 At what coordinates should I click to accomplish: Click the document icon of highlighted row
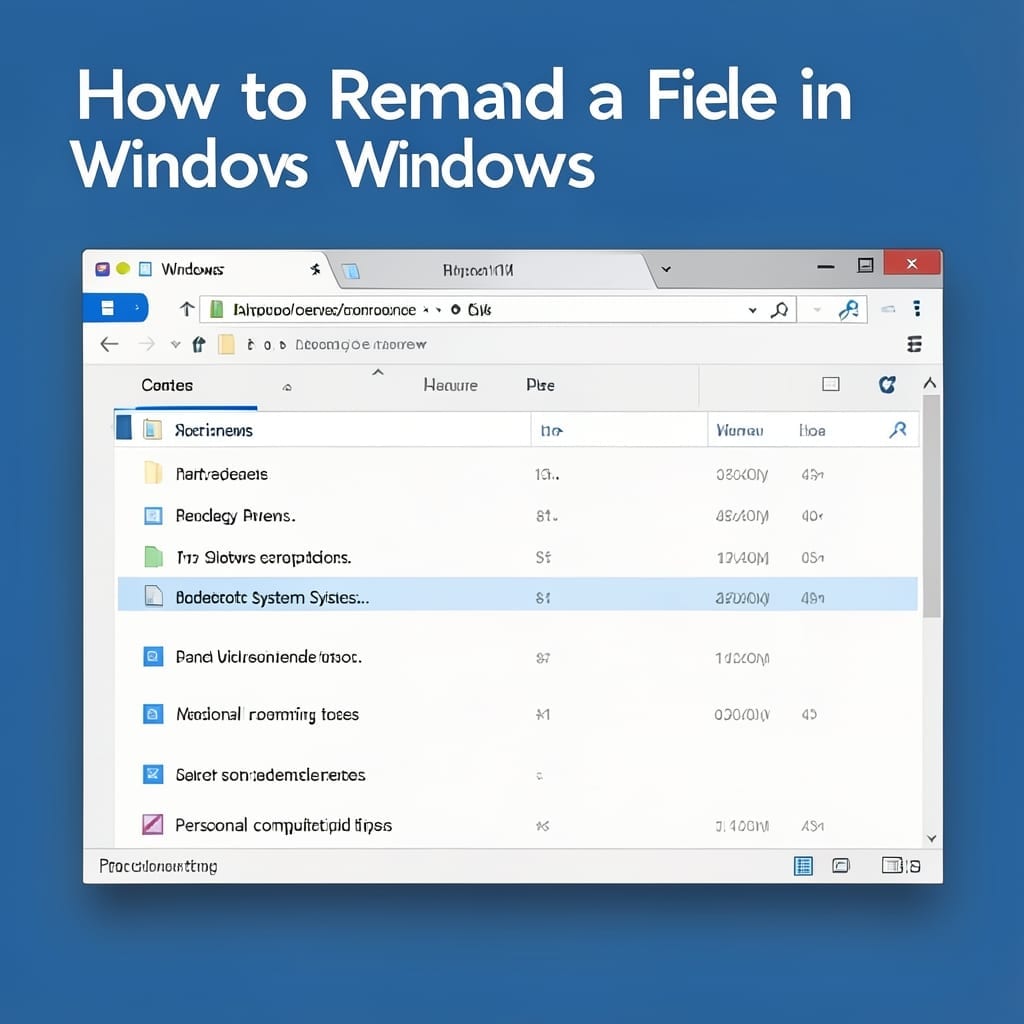click(x=153, y=596)
